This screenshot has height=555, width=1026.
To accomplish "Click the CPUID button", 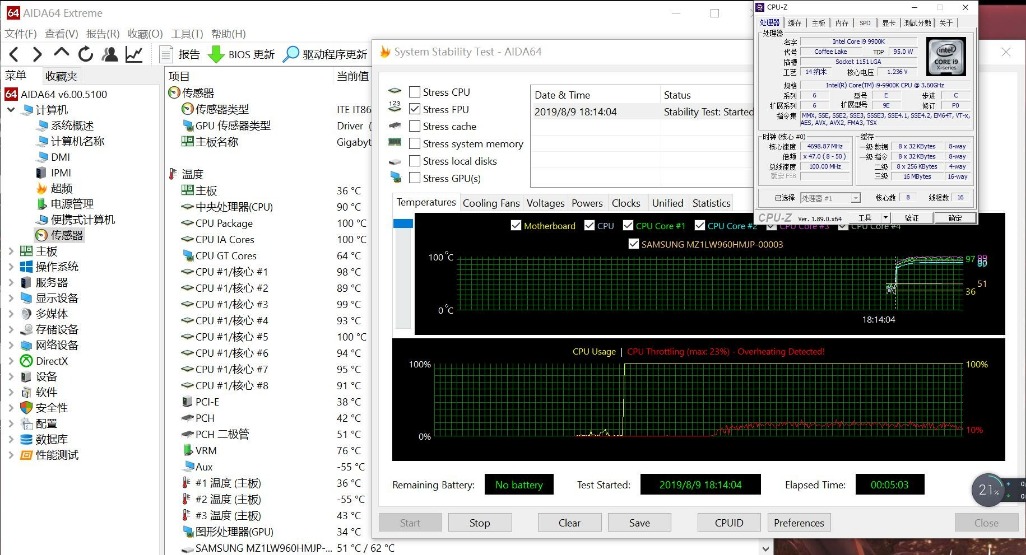I will pyautogui.click(x=729, y=523).
